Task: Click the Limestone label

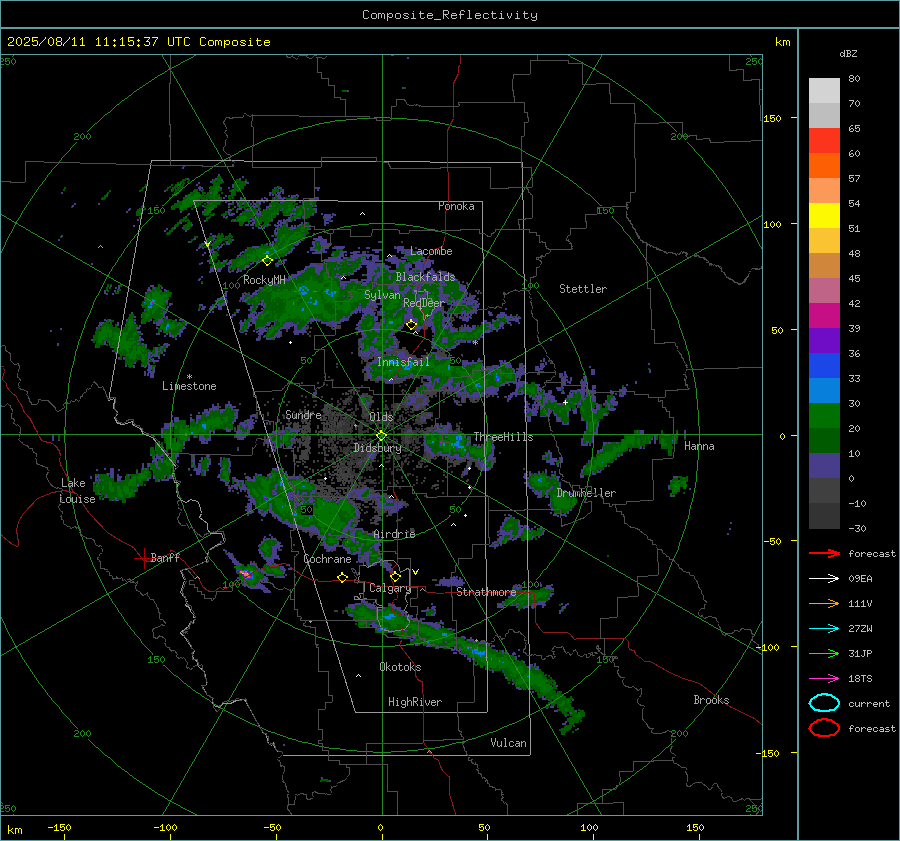Action: pyautogui.click(x=189, y=386)
